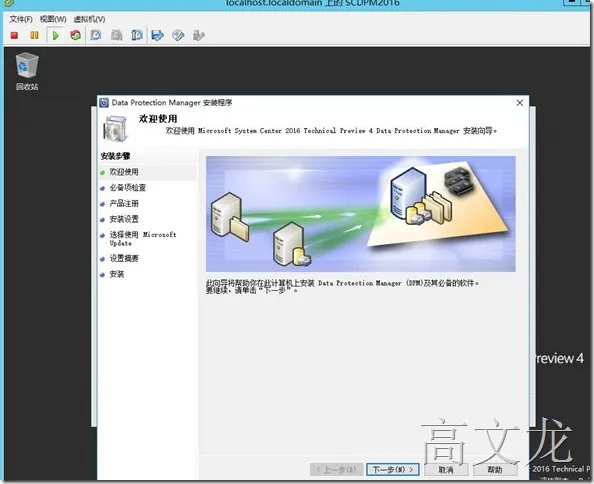Select the 产品注册 setup step
This screenshot has height=484, width=594.
[x=124, y=203]
